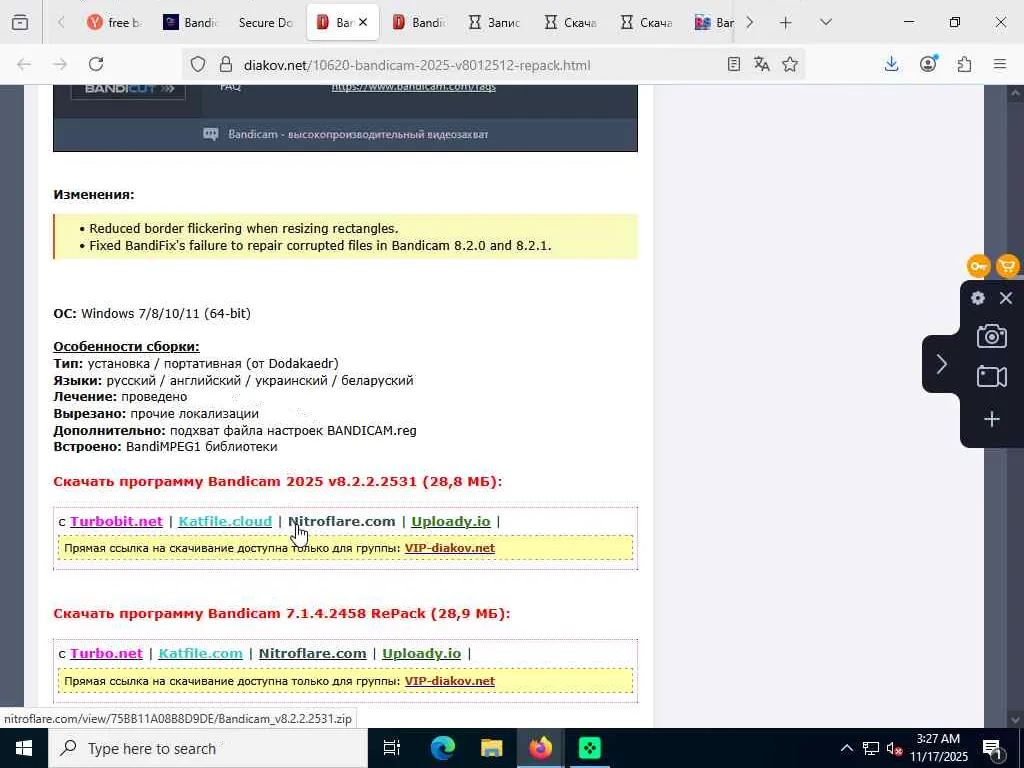The image size is (1024, 768).
Task: Click the translate page icon
Action: click(x=761, y=64)
